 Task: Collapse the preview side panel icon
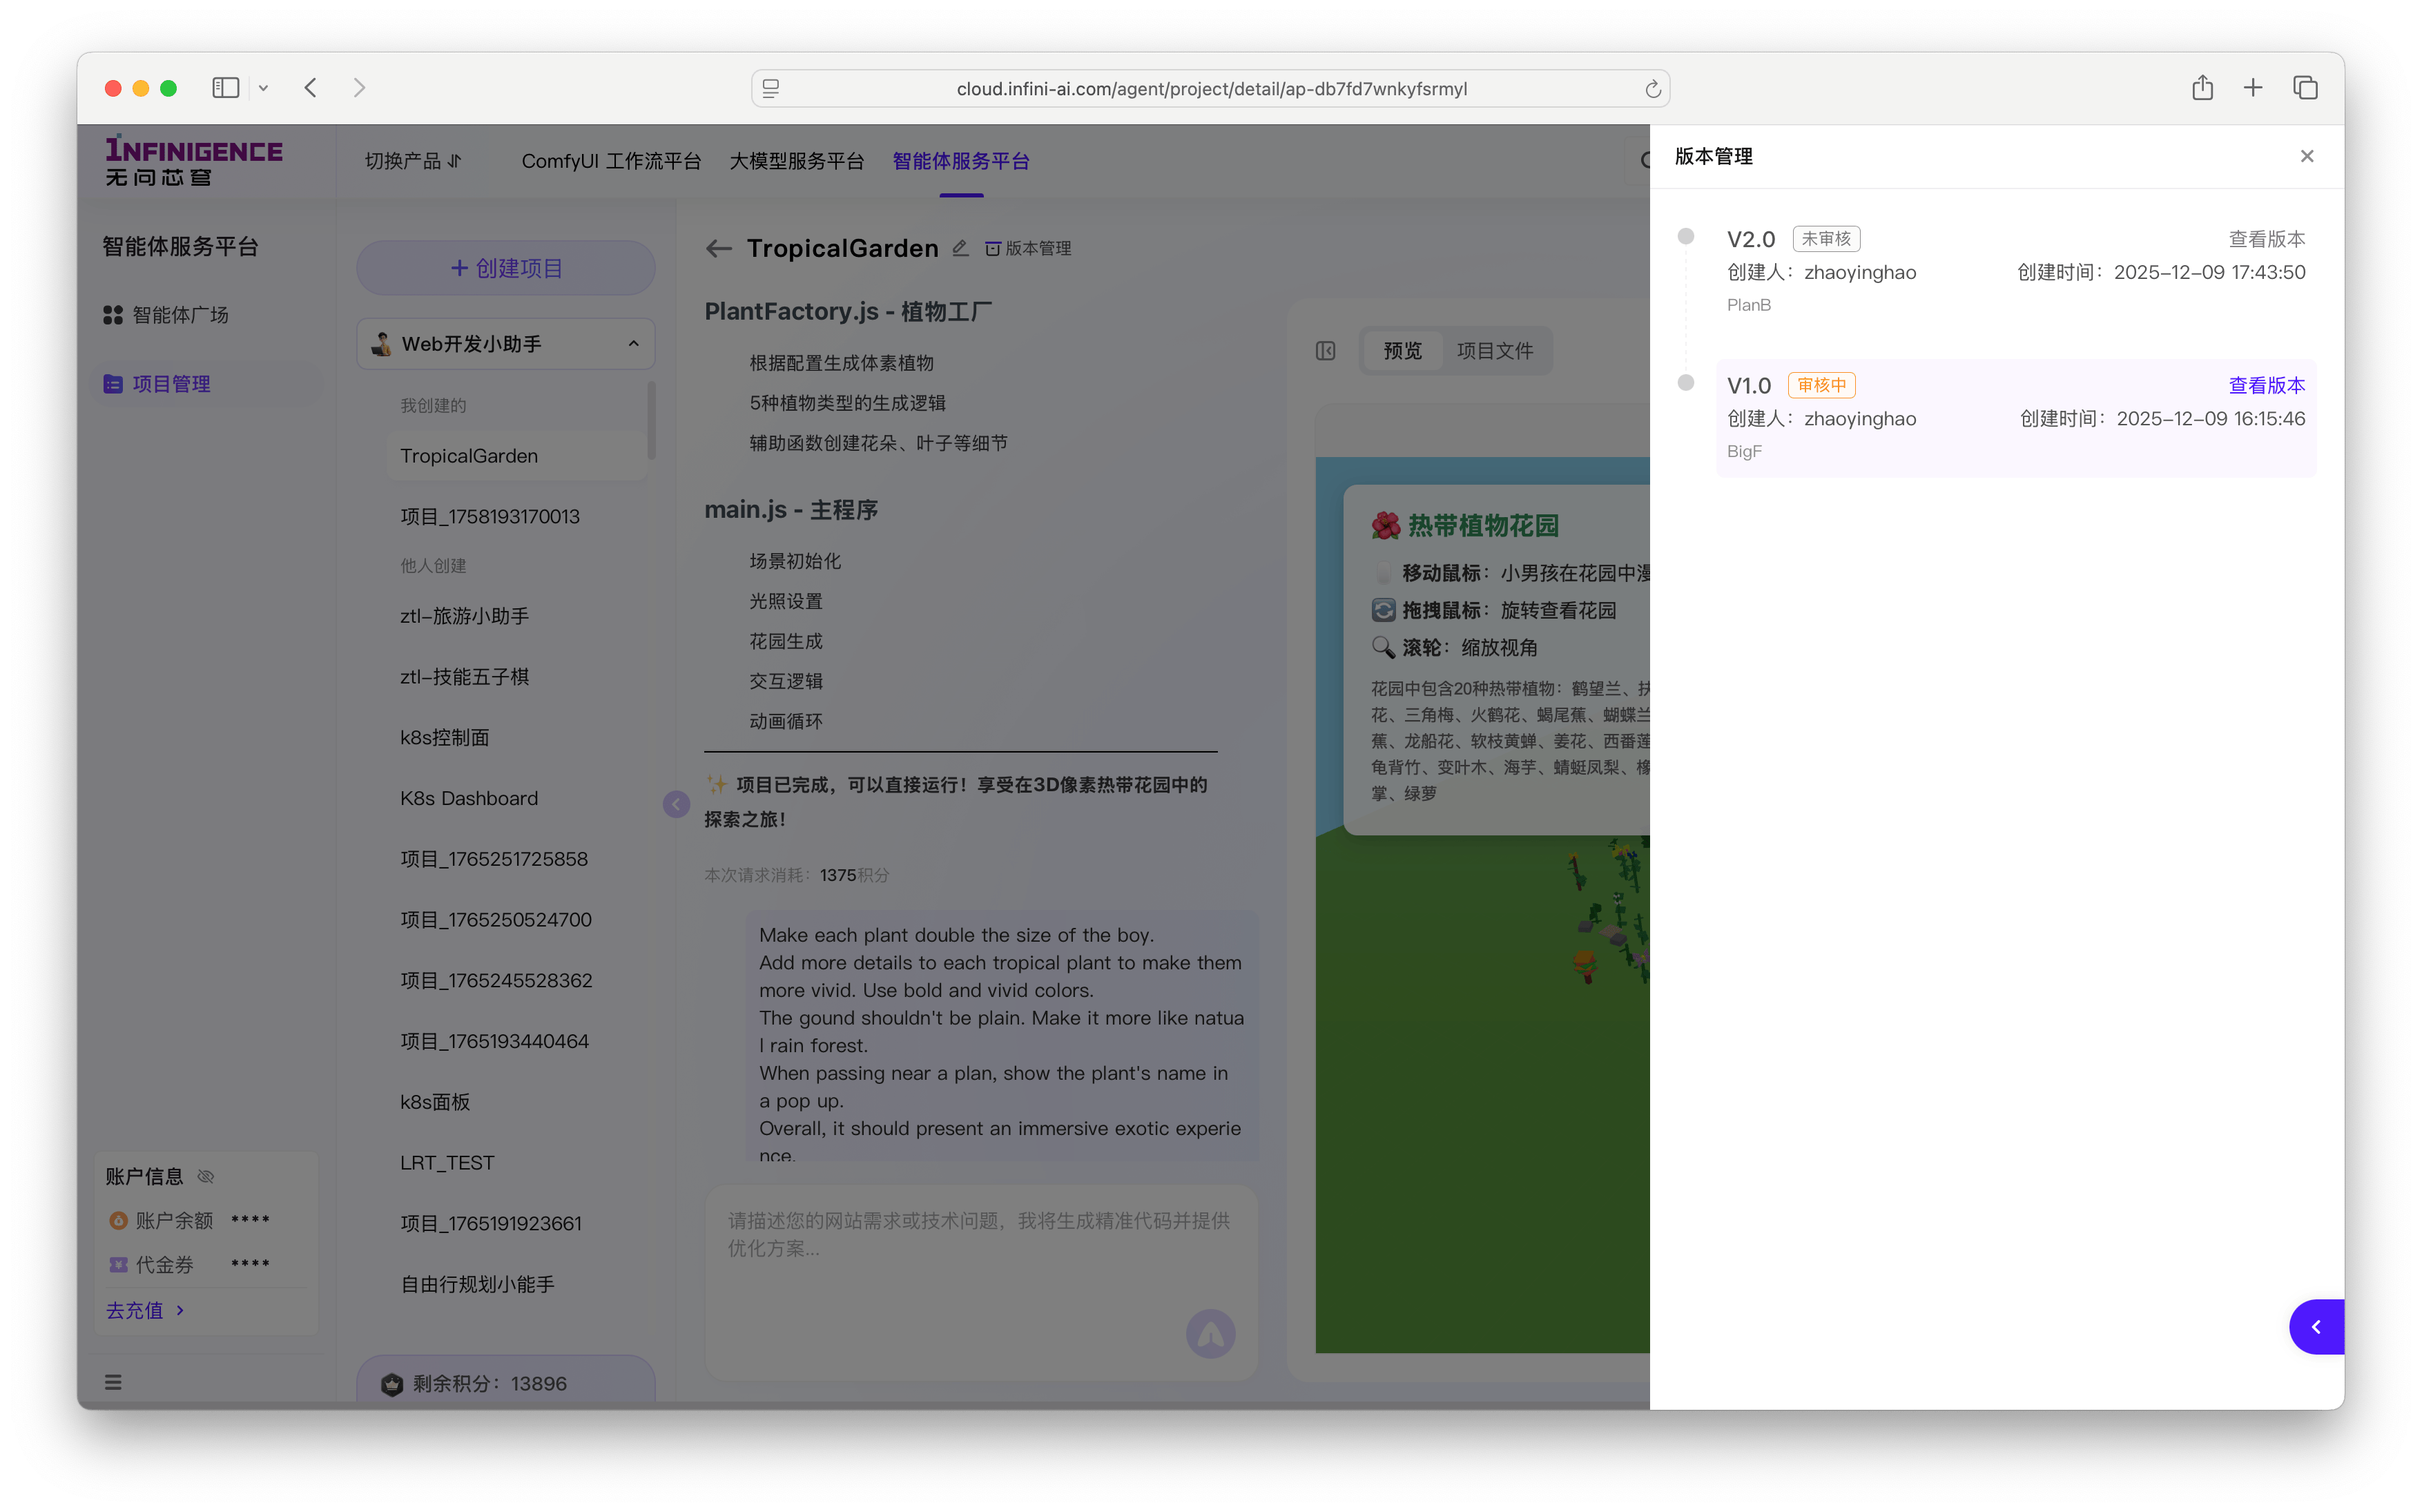pos(1325,351)
